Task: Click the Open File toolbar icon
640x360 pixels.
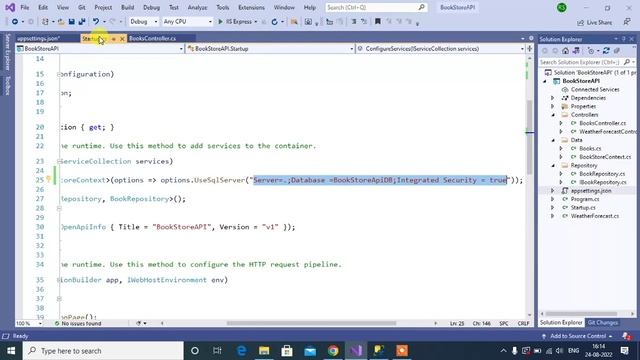Action: pyautogui.click(x=61, y=22)
